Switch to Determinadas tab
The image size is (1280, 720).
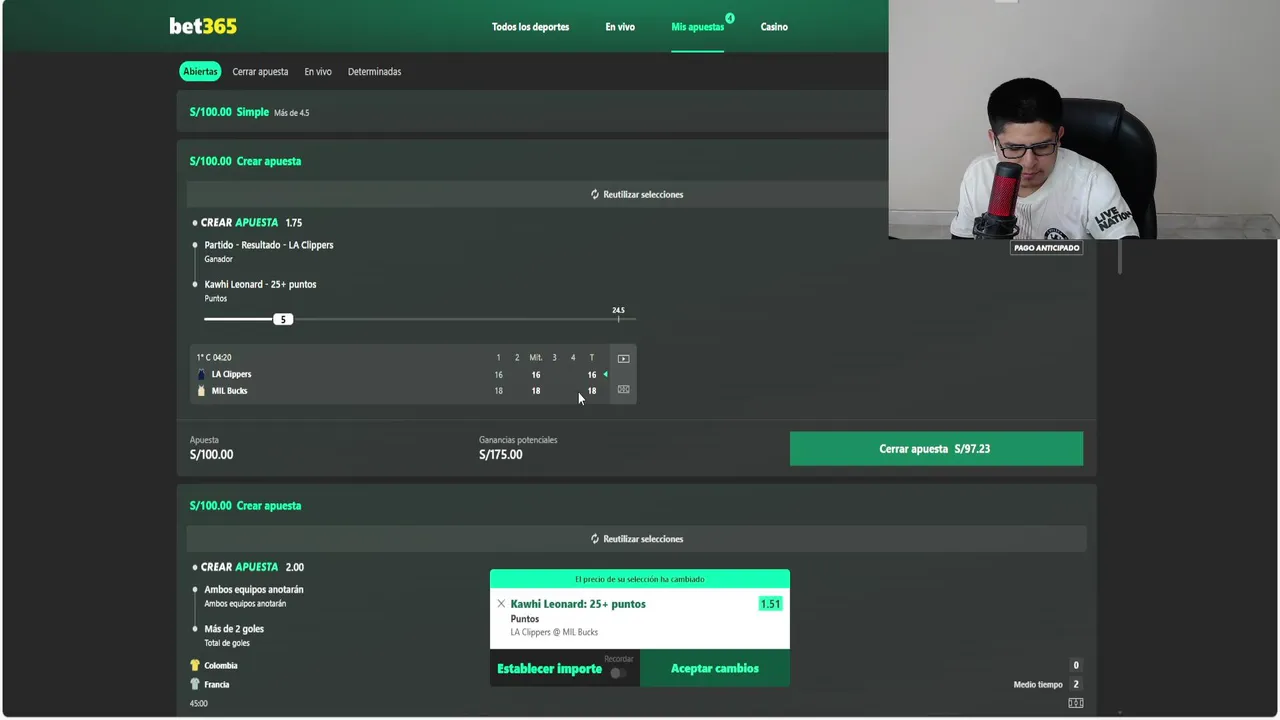pos(374,72)
